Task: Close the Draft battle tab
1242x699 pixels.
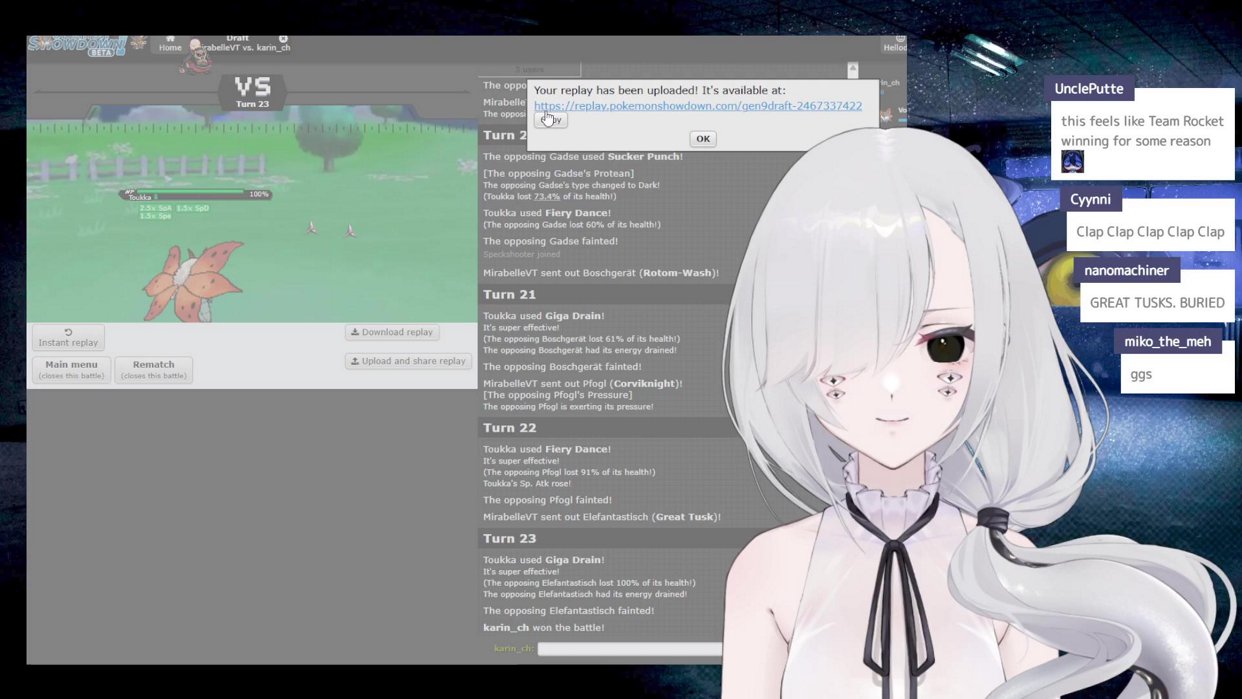Action: click(x=283, y=38)
